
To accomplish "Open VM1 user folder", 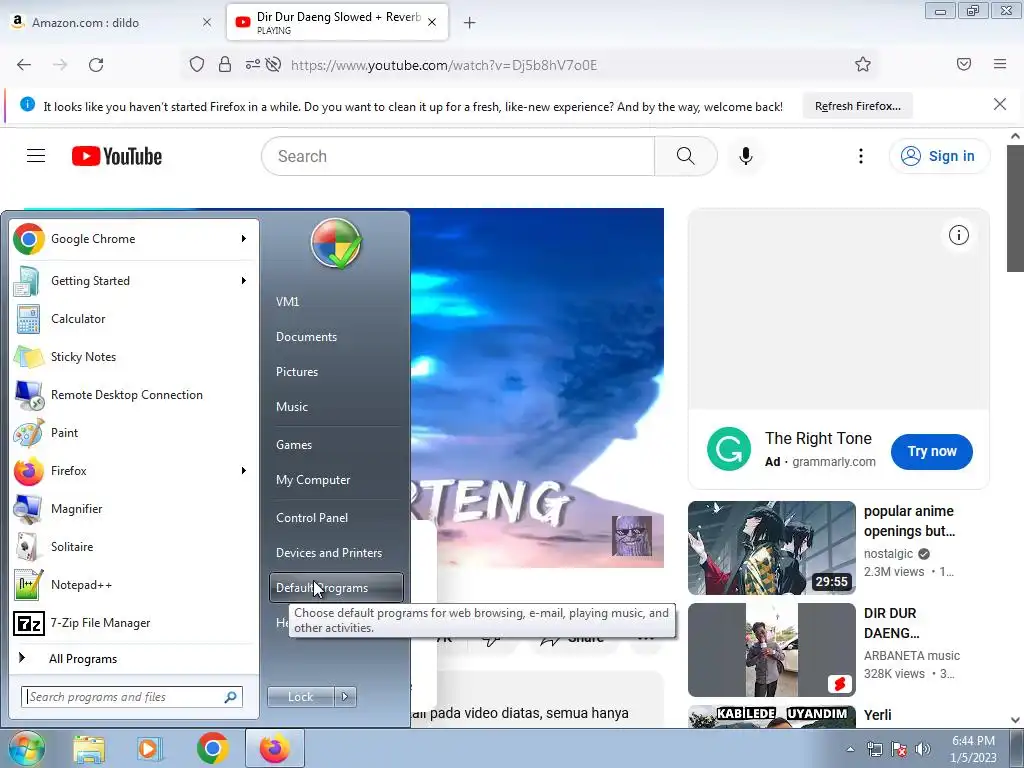I will [x=336, y=302].
